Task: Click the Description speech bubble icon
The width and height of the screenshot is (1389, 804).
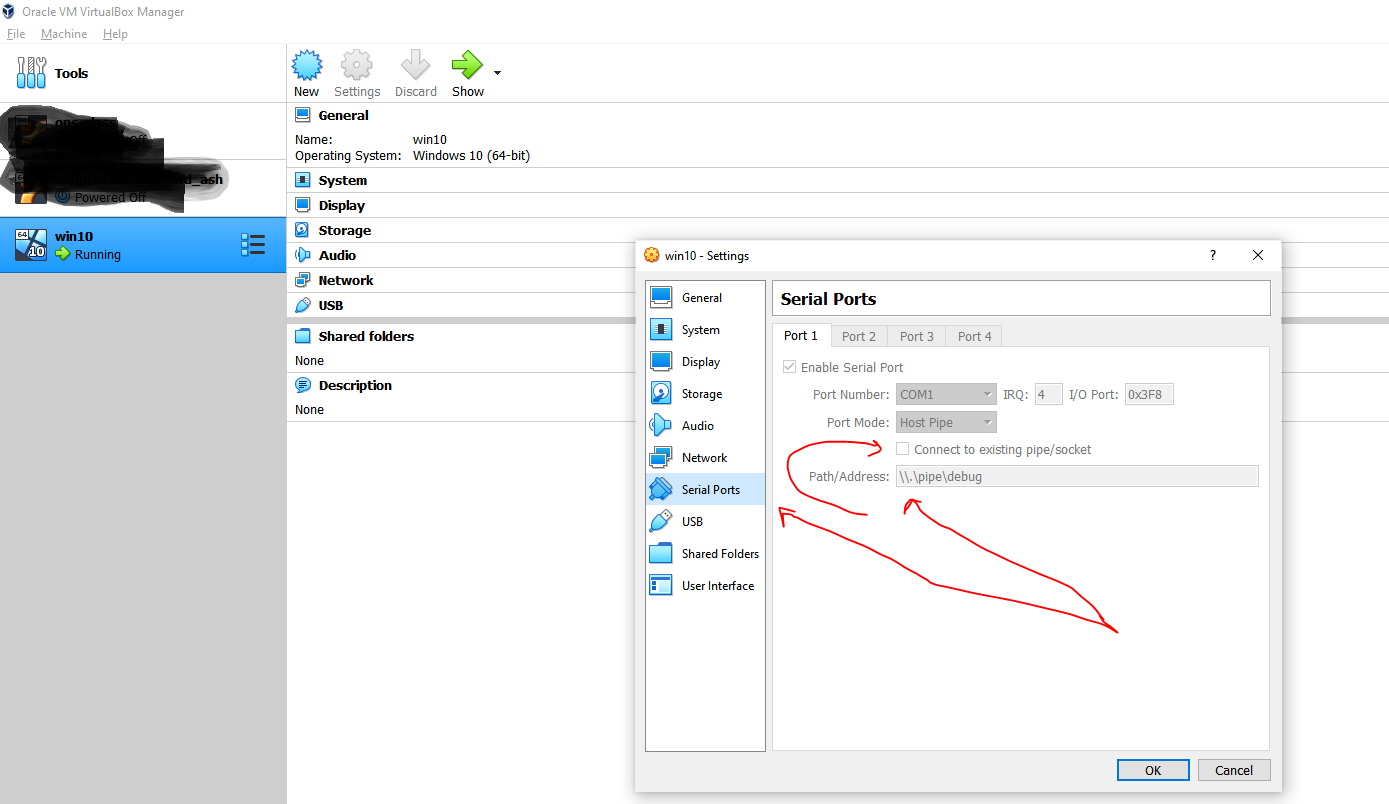Action: tap(303, 385)
